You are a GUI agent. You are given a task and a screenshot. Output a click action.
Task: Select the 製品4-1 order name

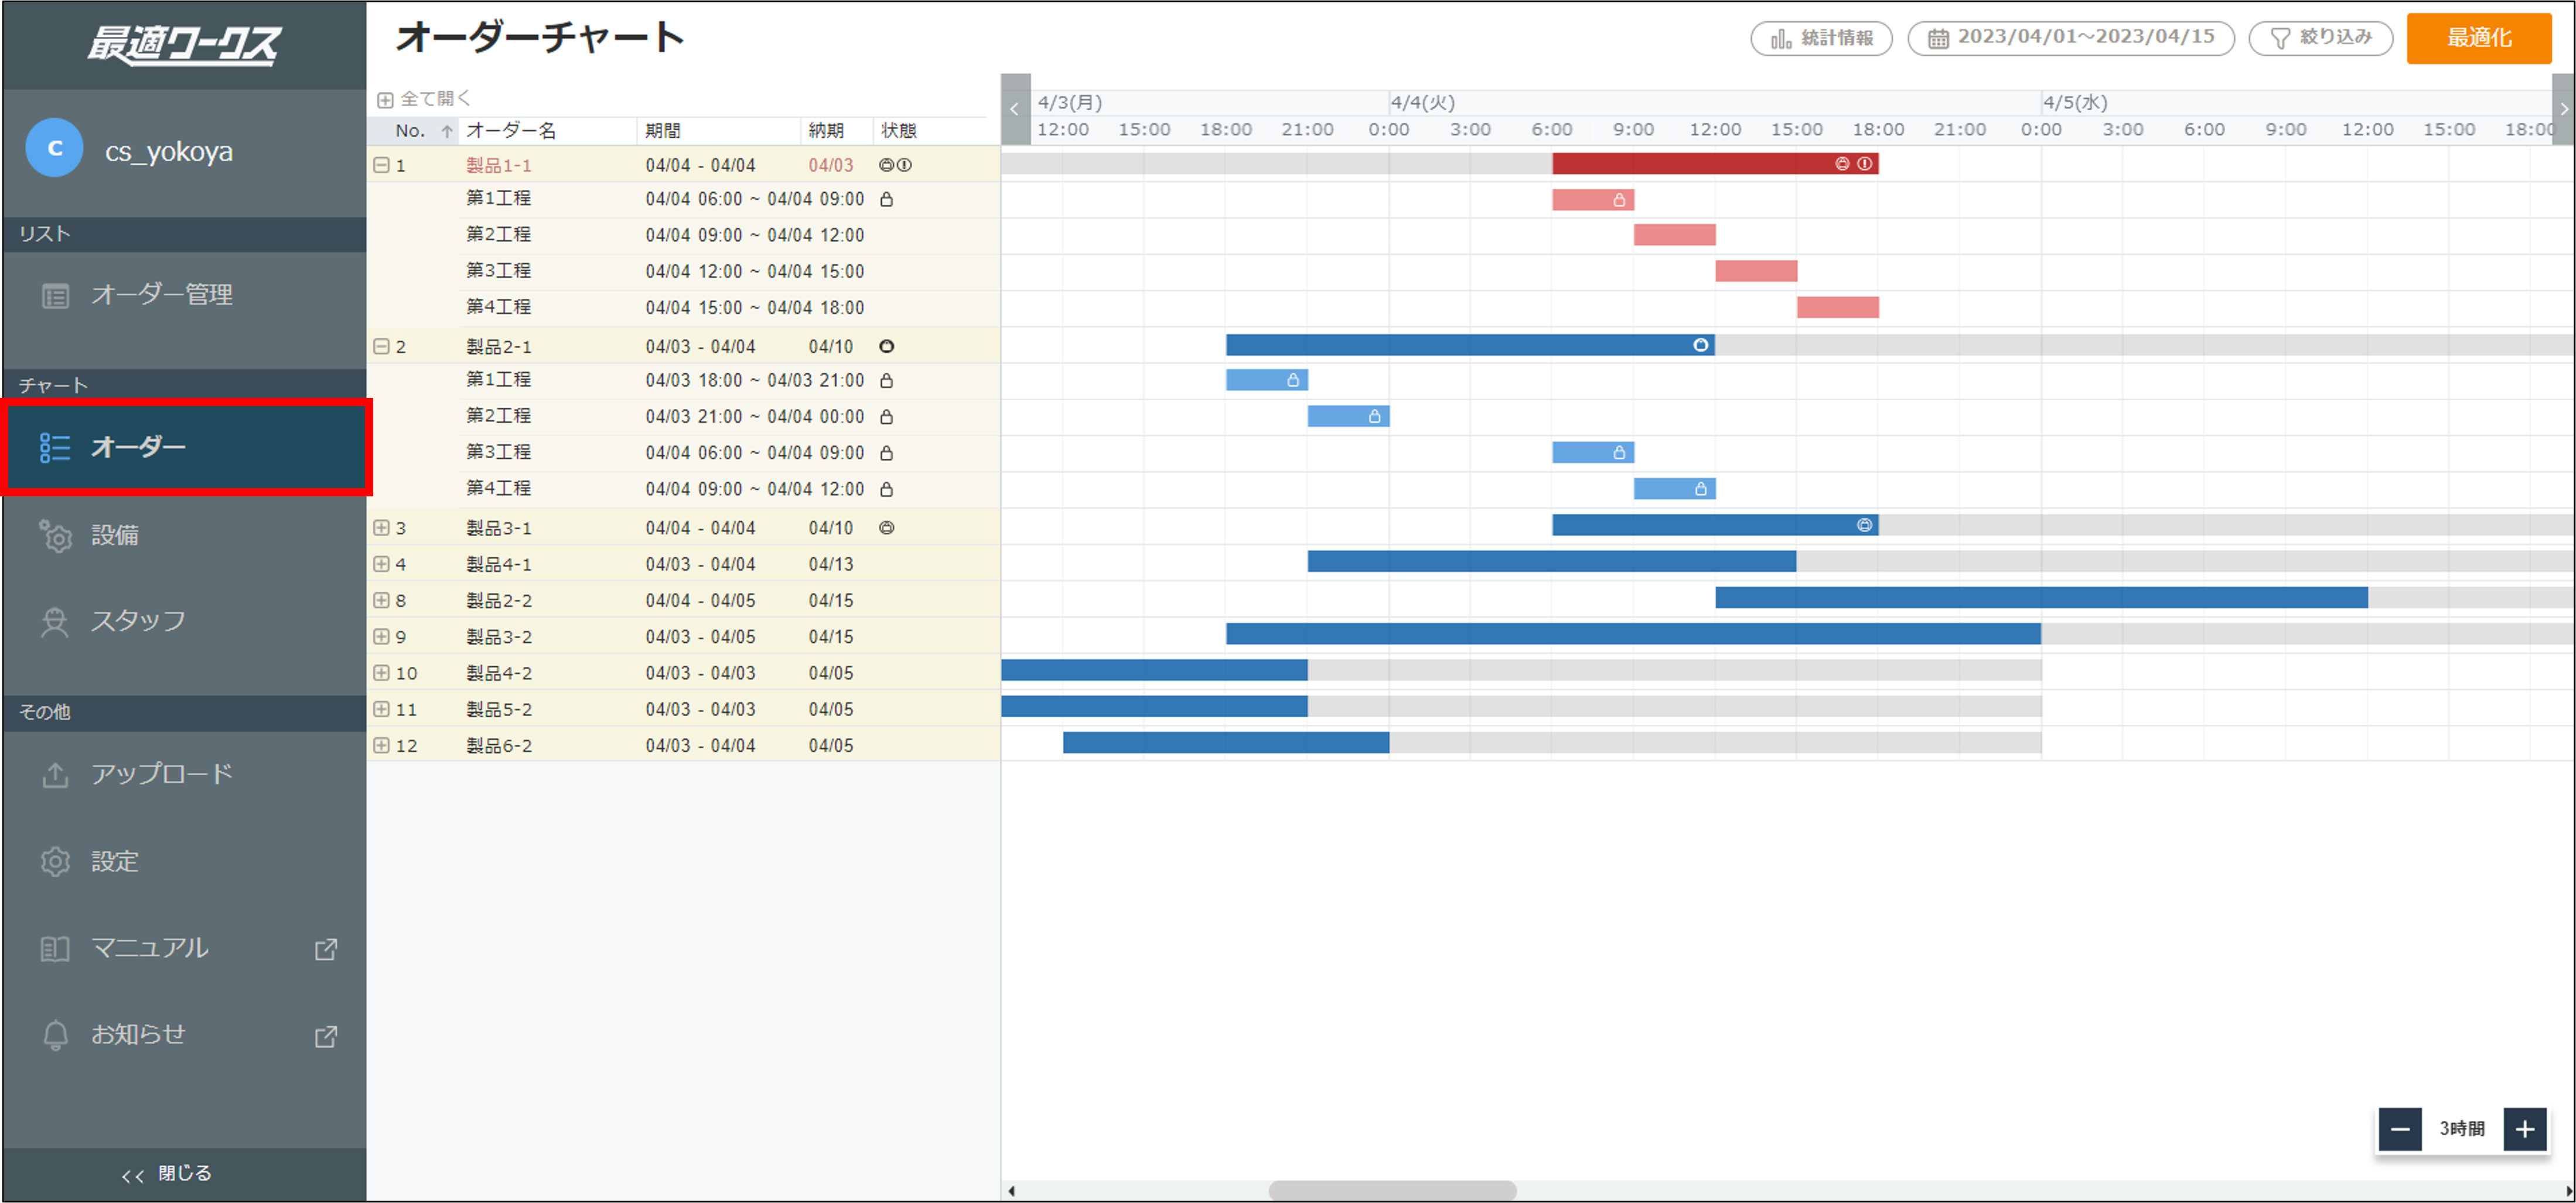tap(499, 564)
